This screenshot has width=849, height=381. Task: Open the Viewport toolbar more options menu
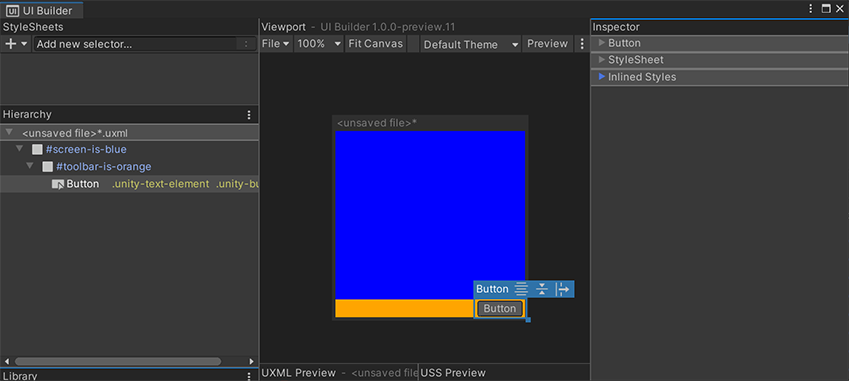pyautogui.click(x=582, y=44)
